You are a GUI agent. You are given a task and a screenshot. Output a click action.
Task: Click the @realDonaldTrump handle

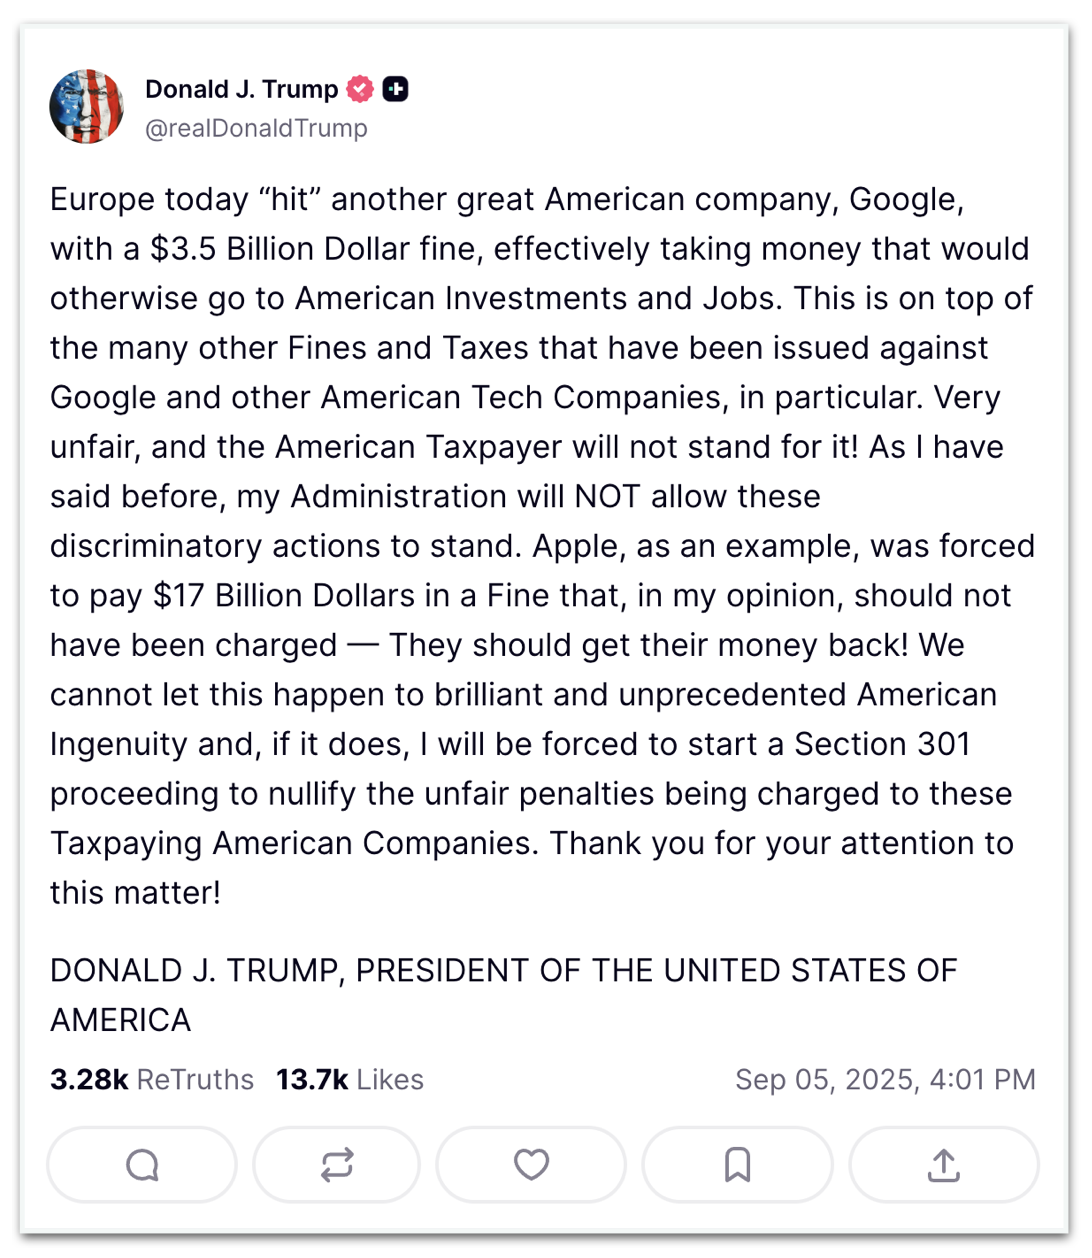256,129
